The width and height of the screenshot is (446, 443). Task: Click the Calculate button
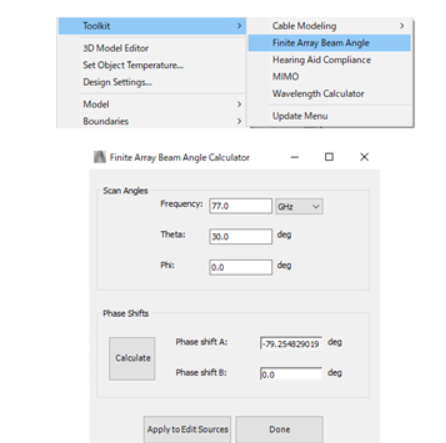[132, 358]
